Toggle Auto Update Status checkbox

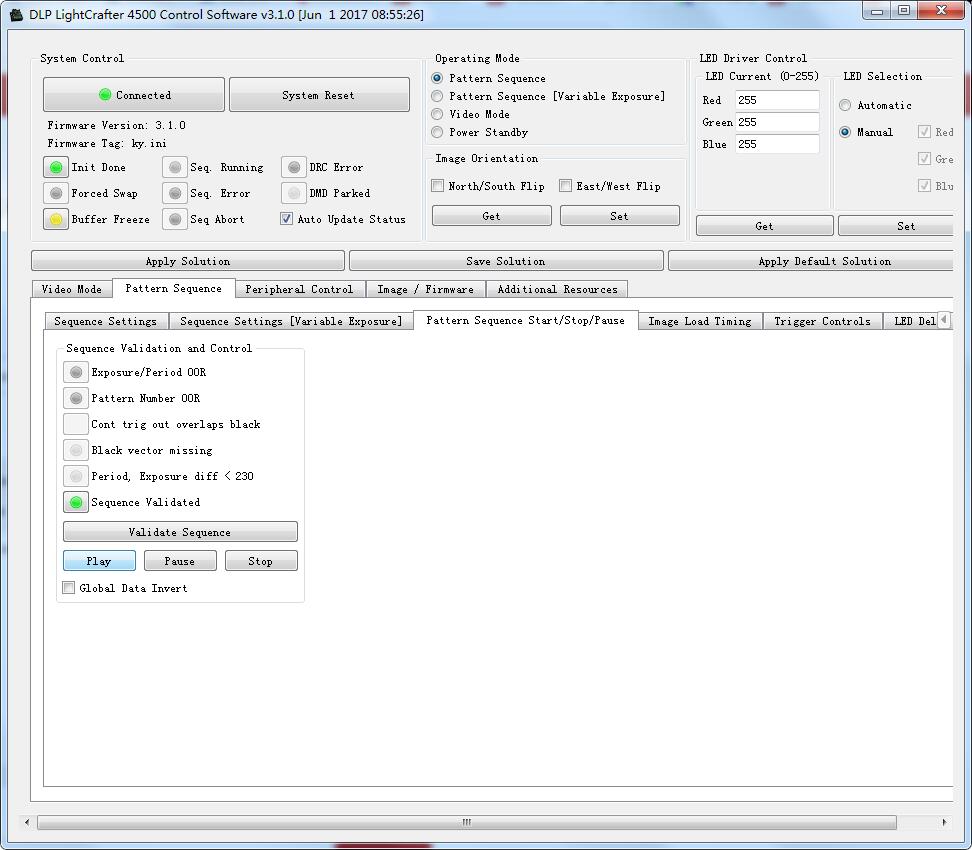pyautogui.click(x=286, y=219)
